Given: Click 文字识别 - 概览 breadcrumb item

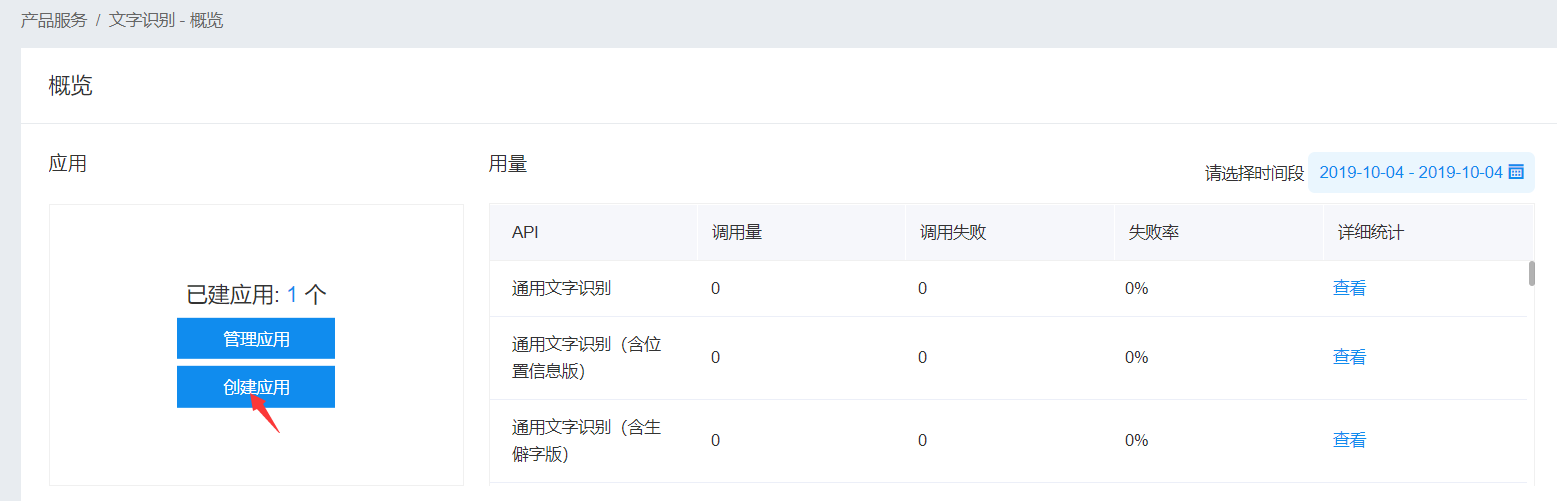Looking at the screenshot, I should click(x=166, y=20).
